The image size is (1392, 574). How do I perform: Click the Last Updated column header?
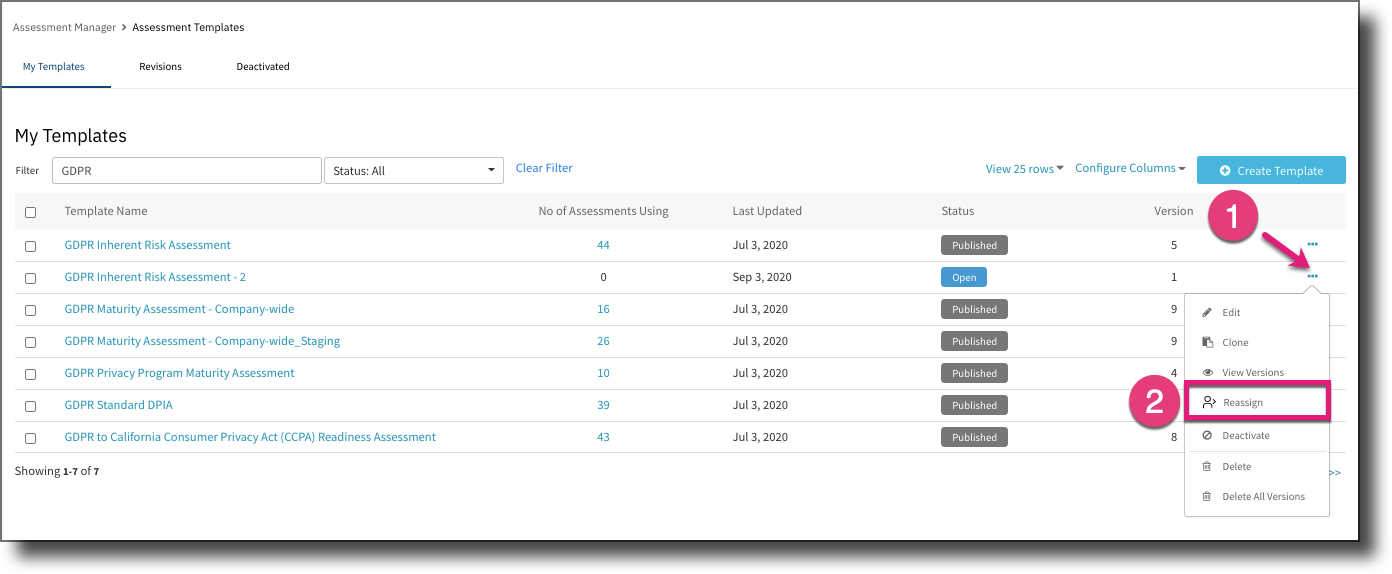tap(767, 211)
